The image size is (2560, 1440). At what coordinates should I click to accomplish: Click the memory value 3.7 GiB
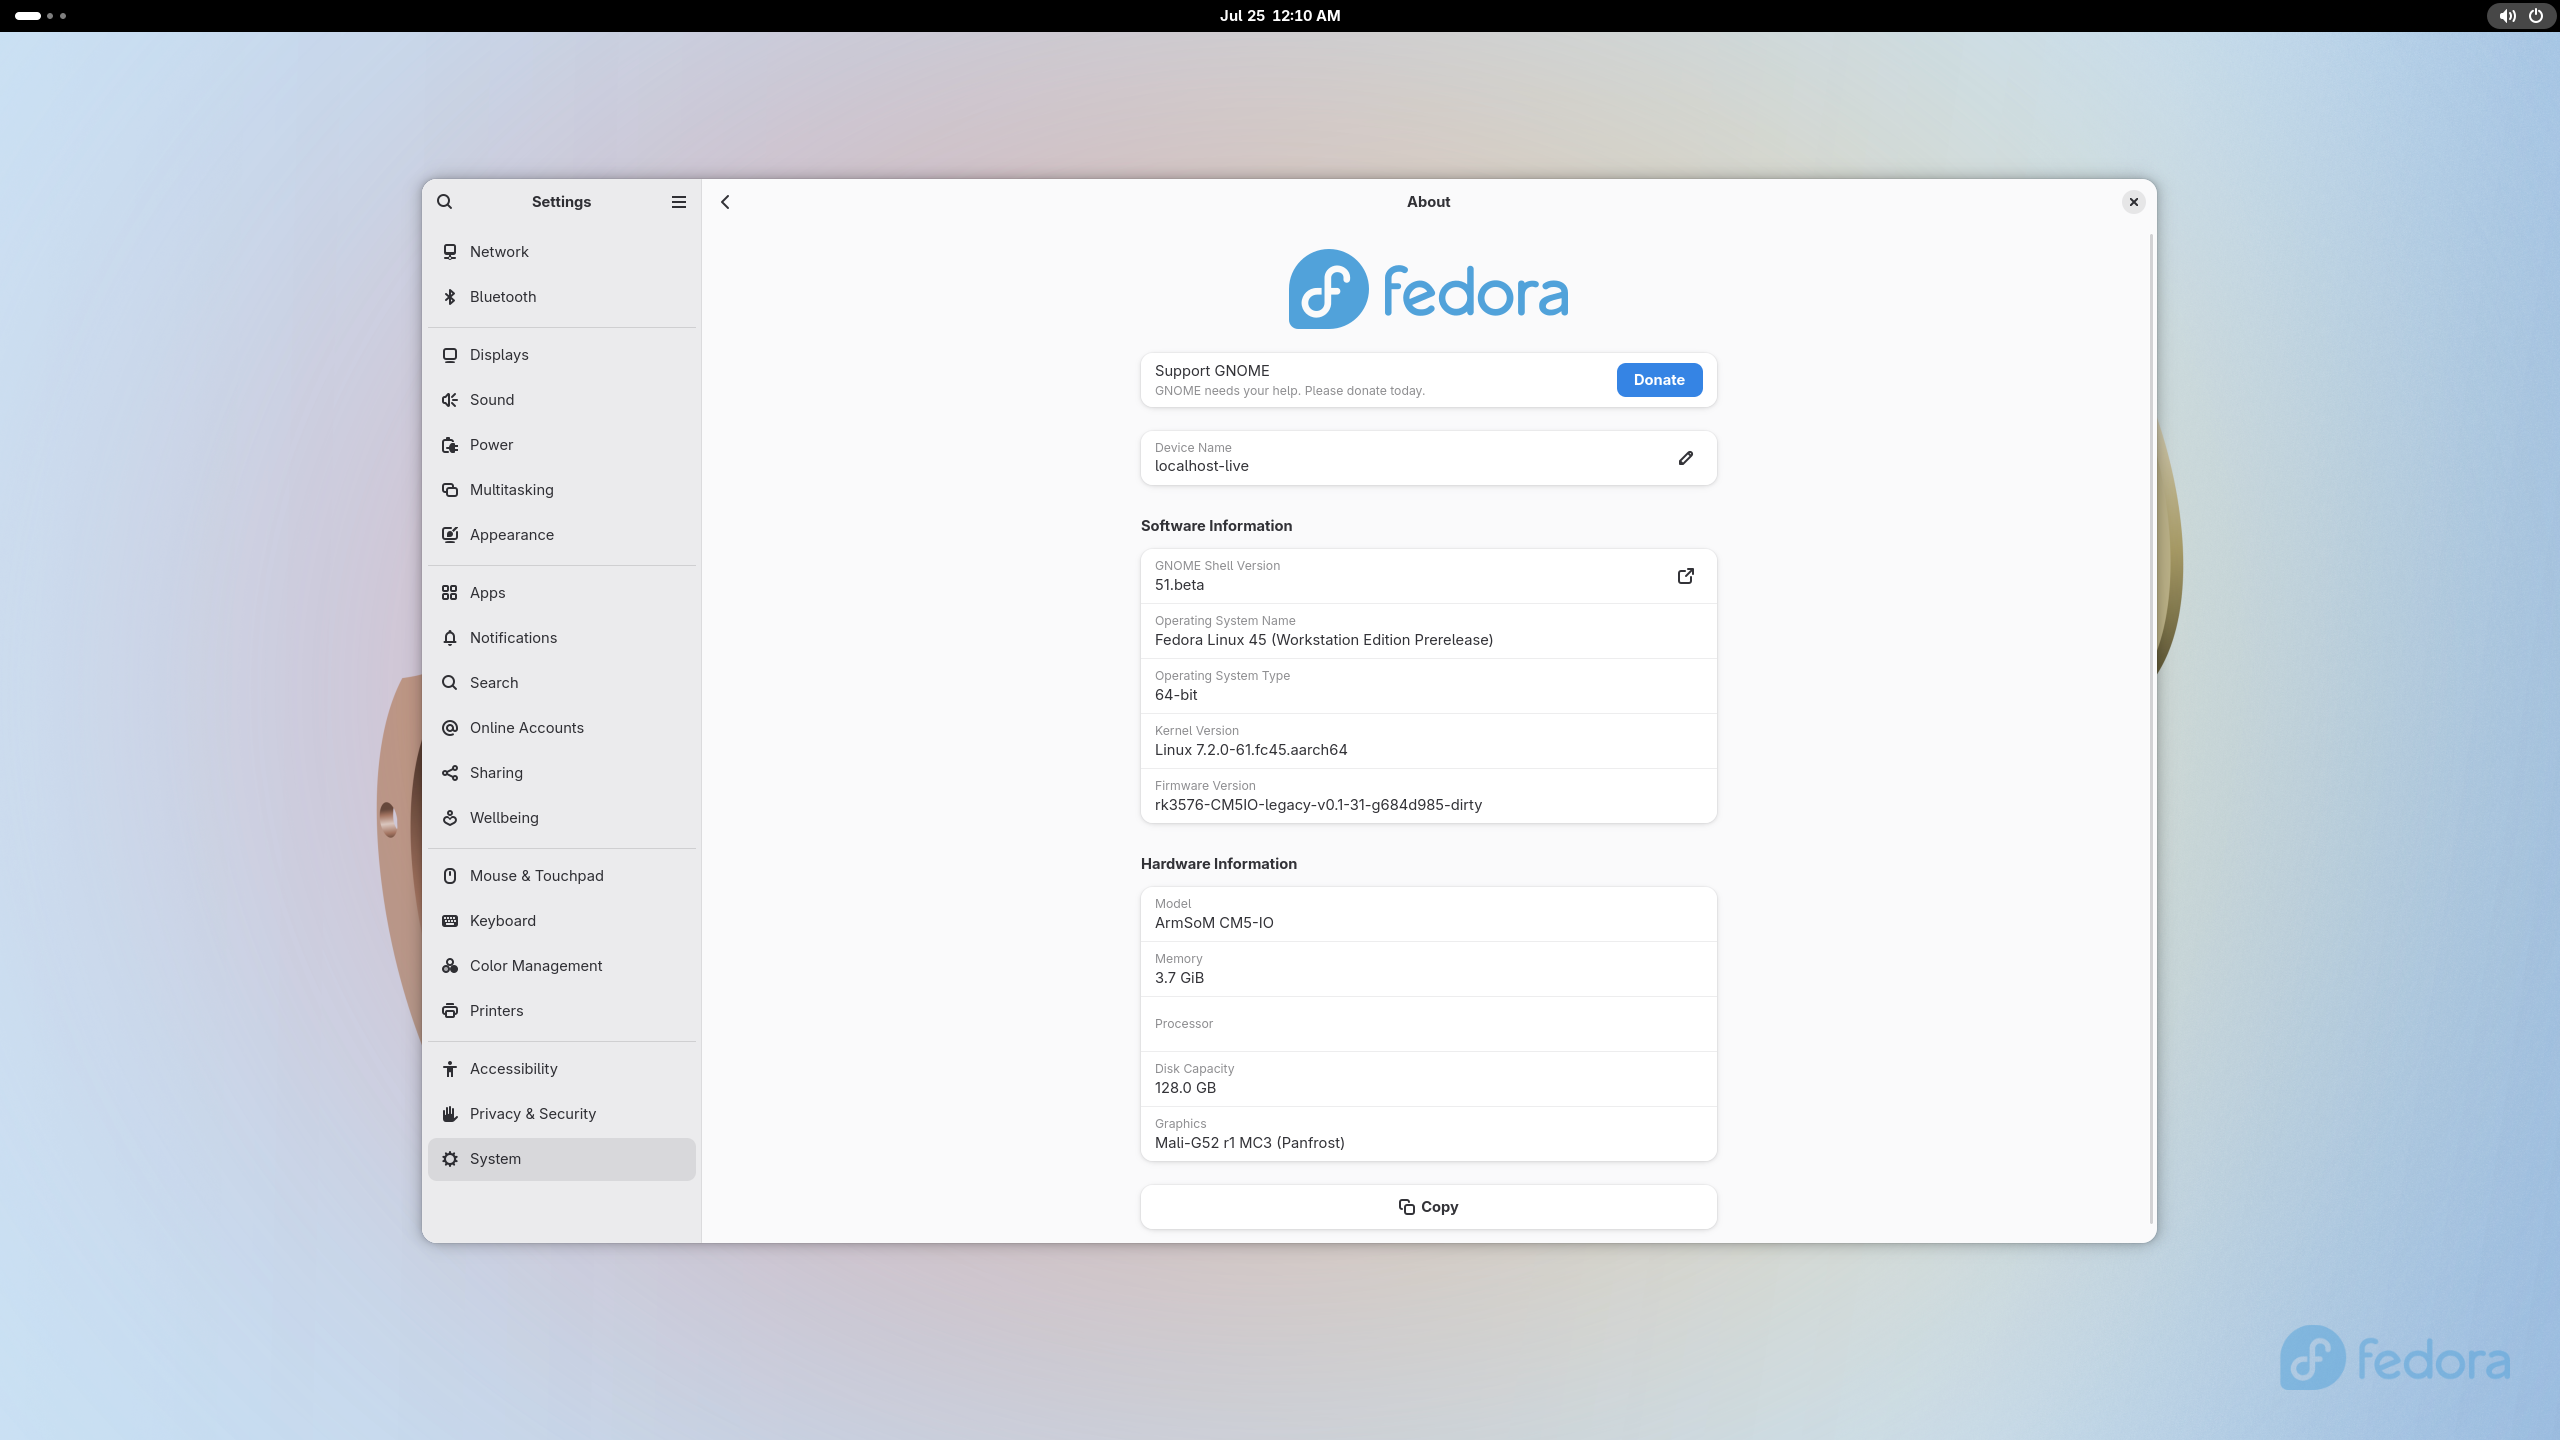pos(1179,978)
